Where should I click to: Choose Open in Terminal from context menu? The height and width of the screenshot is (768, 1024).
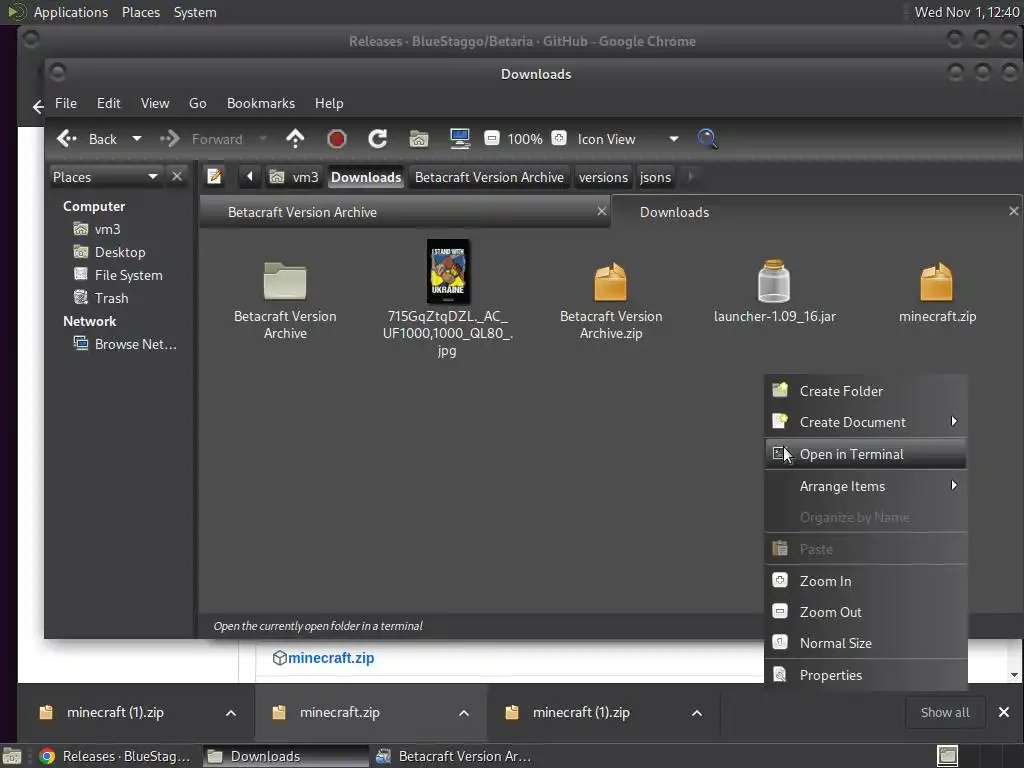click(865, 454)
